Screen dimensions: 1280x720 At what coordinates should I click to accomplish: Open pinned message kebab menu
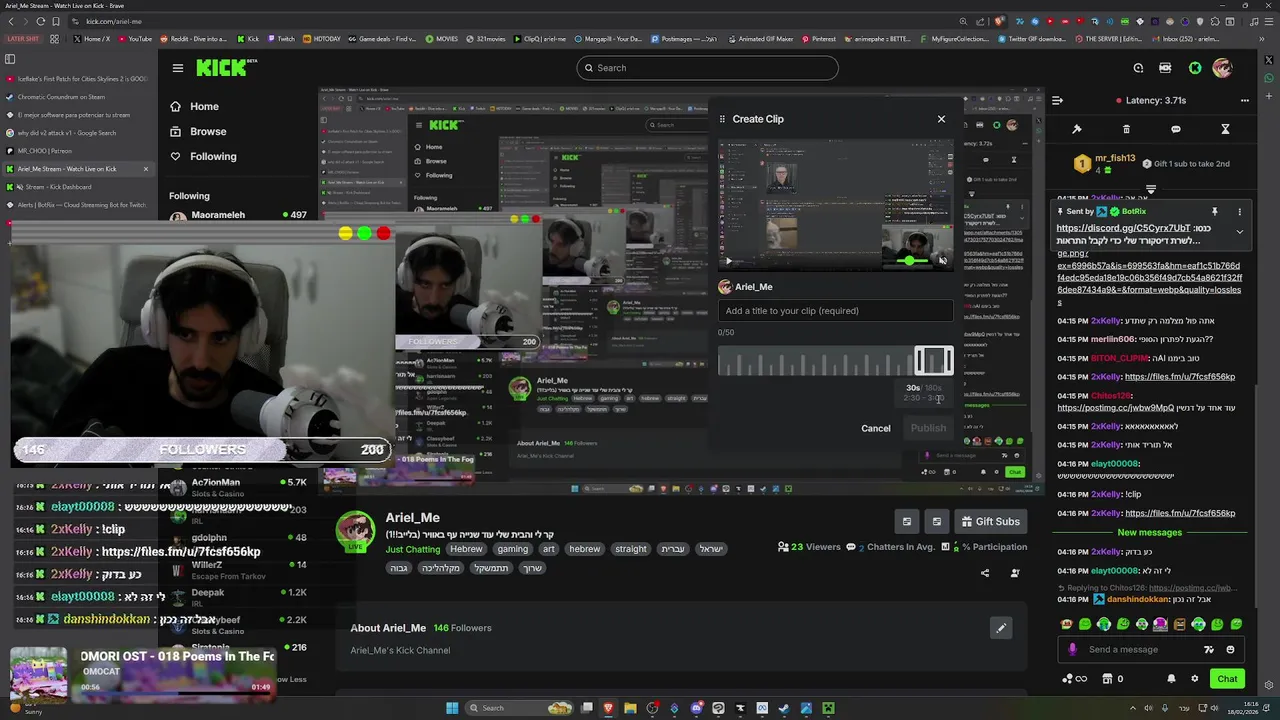tap(1239, 212)
